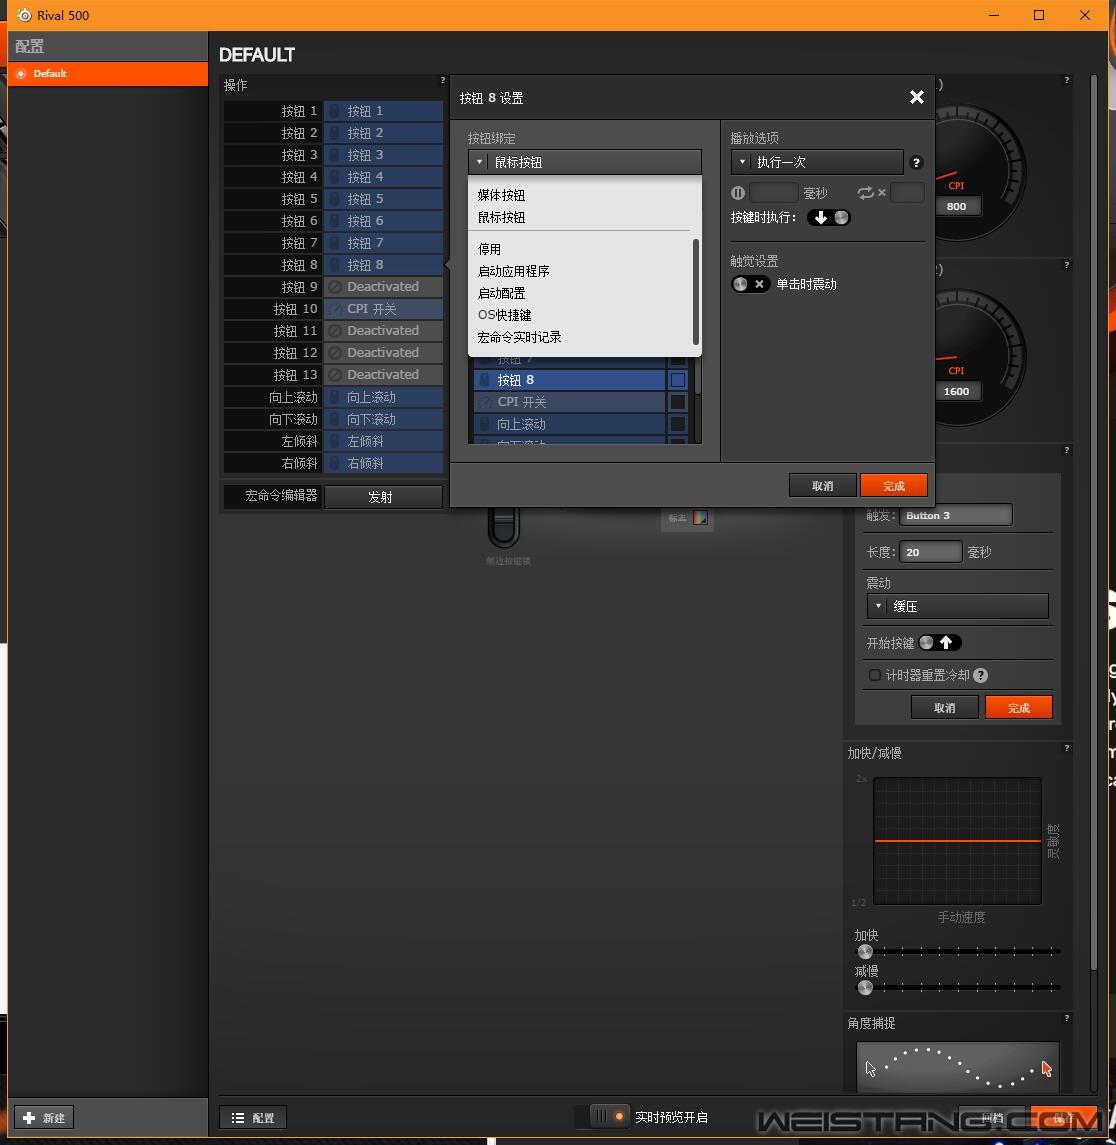Click mouse icon in dialog list 按钮 8 row

484,380
